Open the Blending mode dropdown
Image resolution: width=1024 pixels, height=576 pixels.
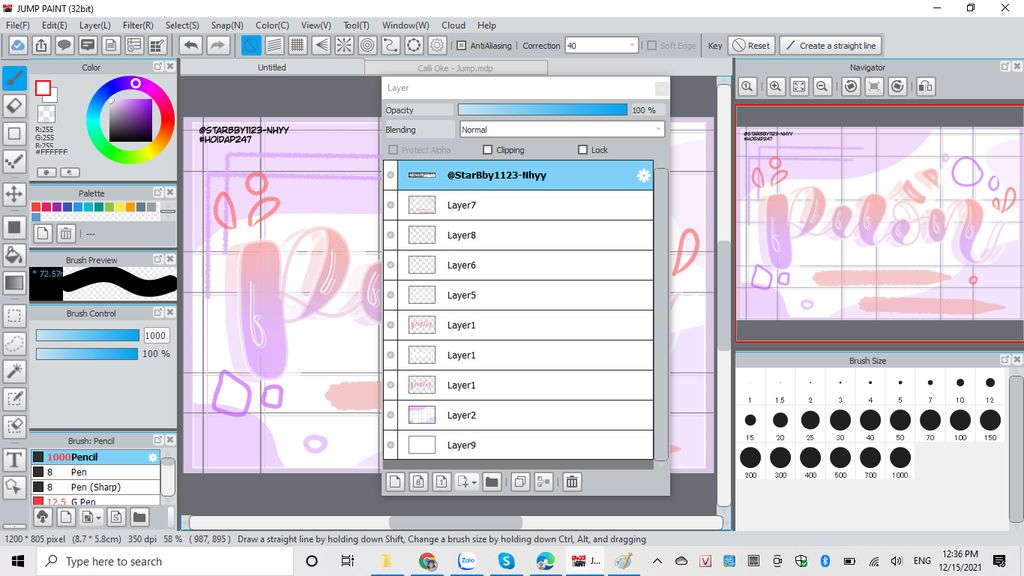(x=562, y=129)
